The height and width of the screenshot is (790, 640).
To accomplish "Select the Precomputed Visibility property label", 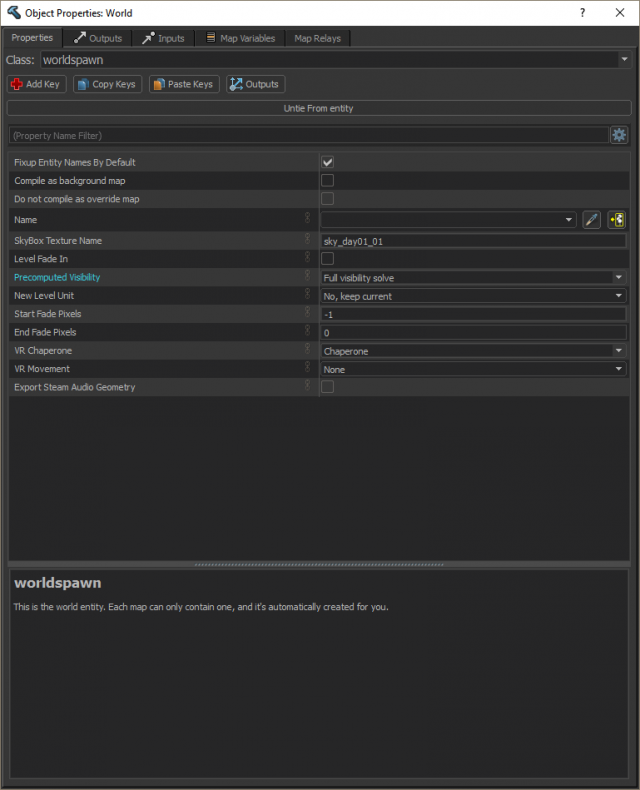I will pyautogui.click(x=57, y=277).
